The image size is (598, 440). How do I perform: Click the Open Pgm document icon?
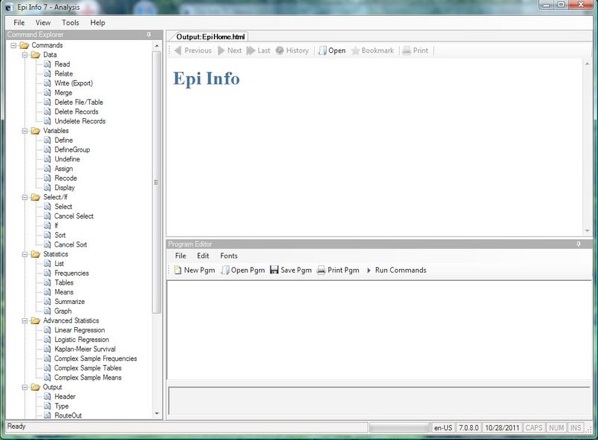coord(225,270)
